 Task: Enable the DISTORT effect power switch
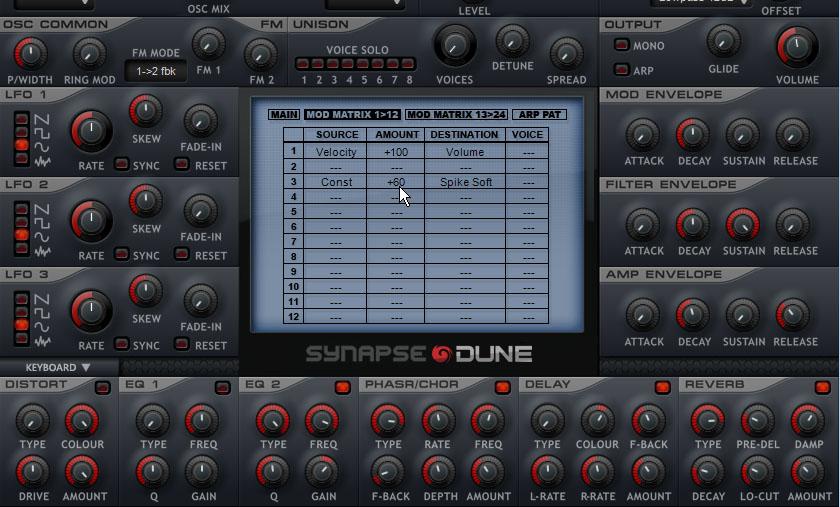click(x=102, y=387)
